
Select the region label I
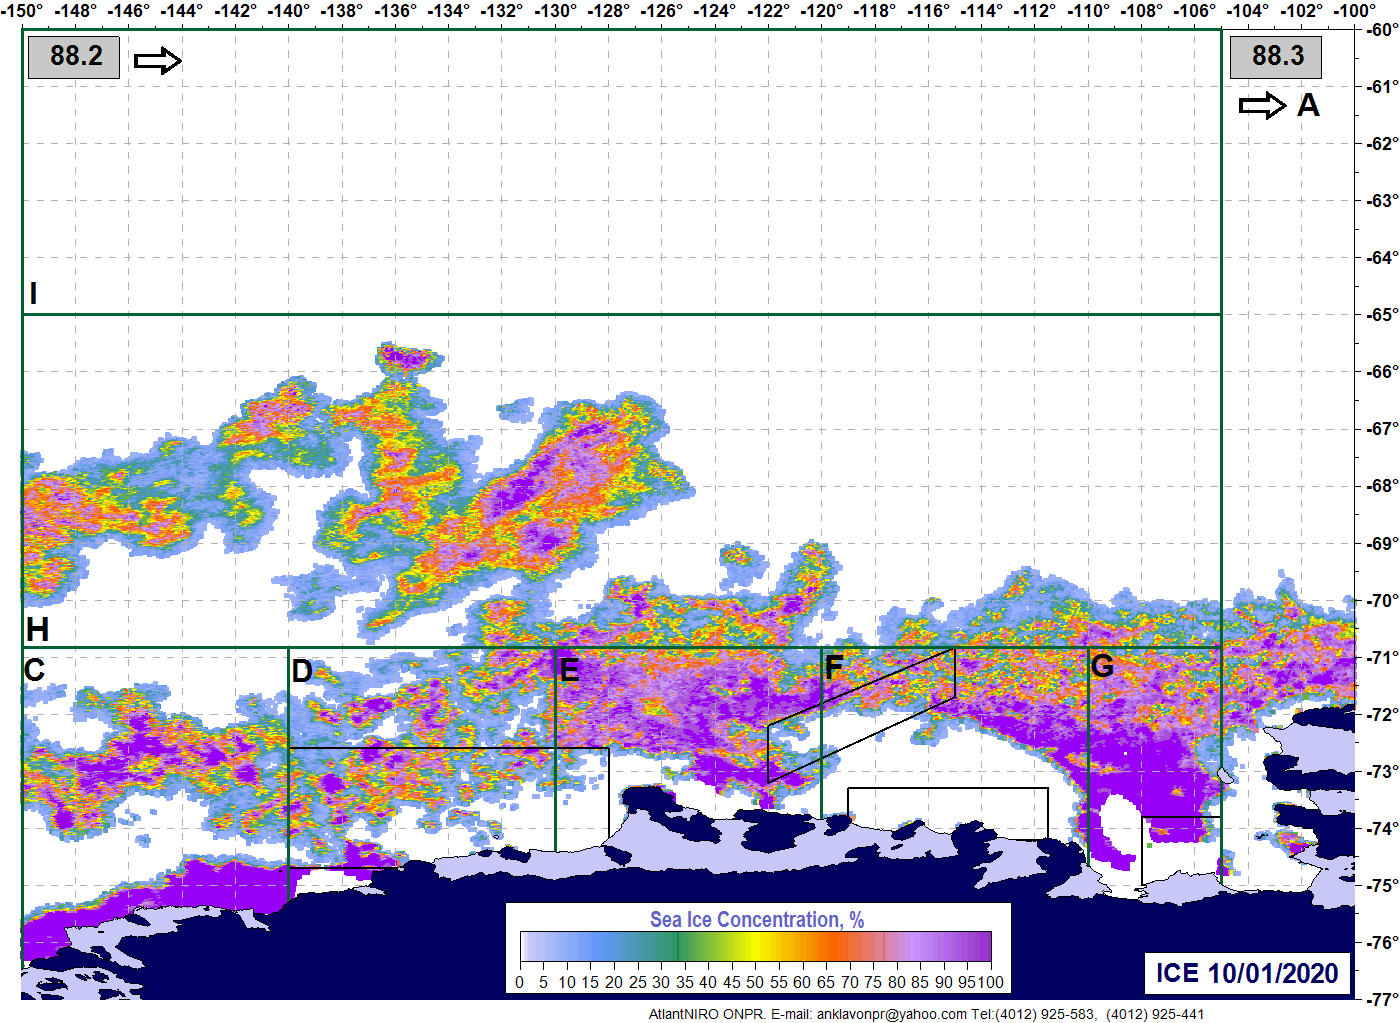33,293
